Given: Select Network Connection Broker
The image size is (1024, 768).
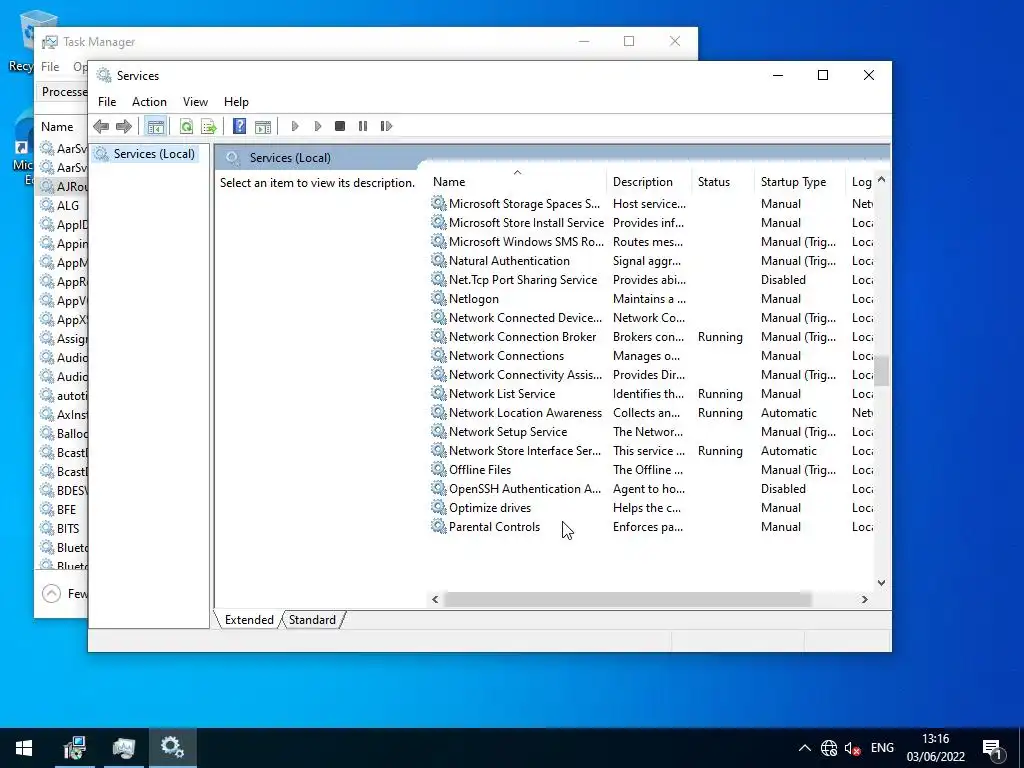Looking at the screenshot, I should click(652, 336).
